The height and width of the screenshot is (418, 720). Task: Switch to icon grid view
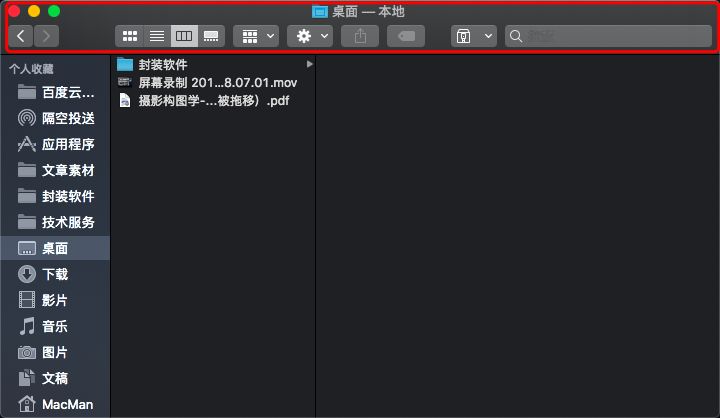pos(129,36)
